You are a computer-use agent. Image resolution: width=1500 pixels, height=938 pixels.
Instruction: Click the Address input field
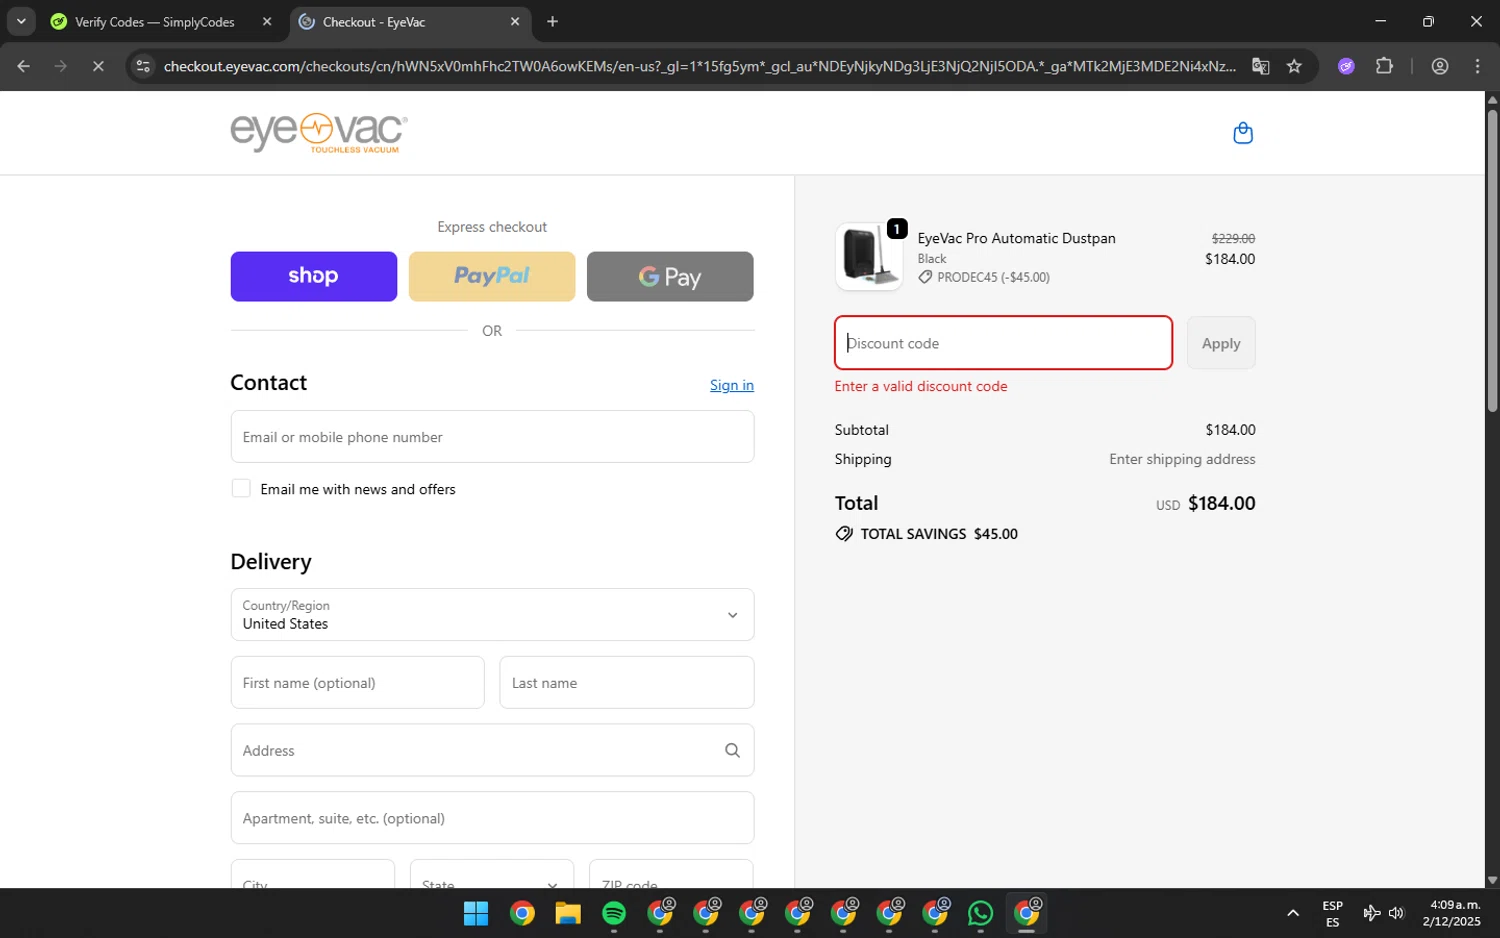coord(492,750)
